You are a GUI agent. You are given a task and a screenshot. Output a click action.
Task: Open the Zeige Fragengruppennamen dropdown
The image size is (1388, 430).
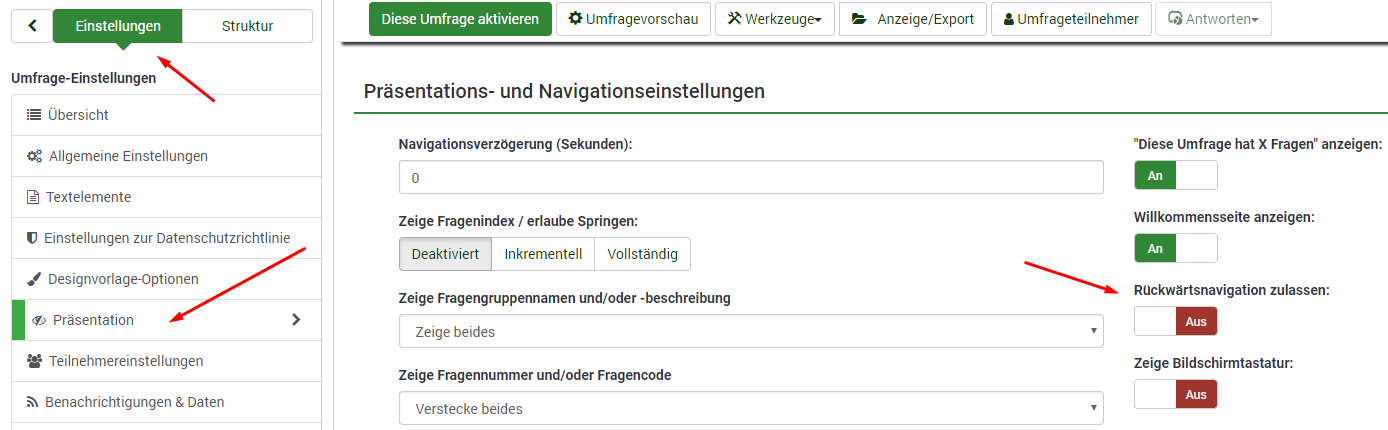[x=750, y=331]
